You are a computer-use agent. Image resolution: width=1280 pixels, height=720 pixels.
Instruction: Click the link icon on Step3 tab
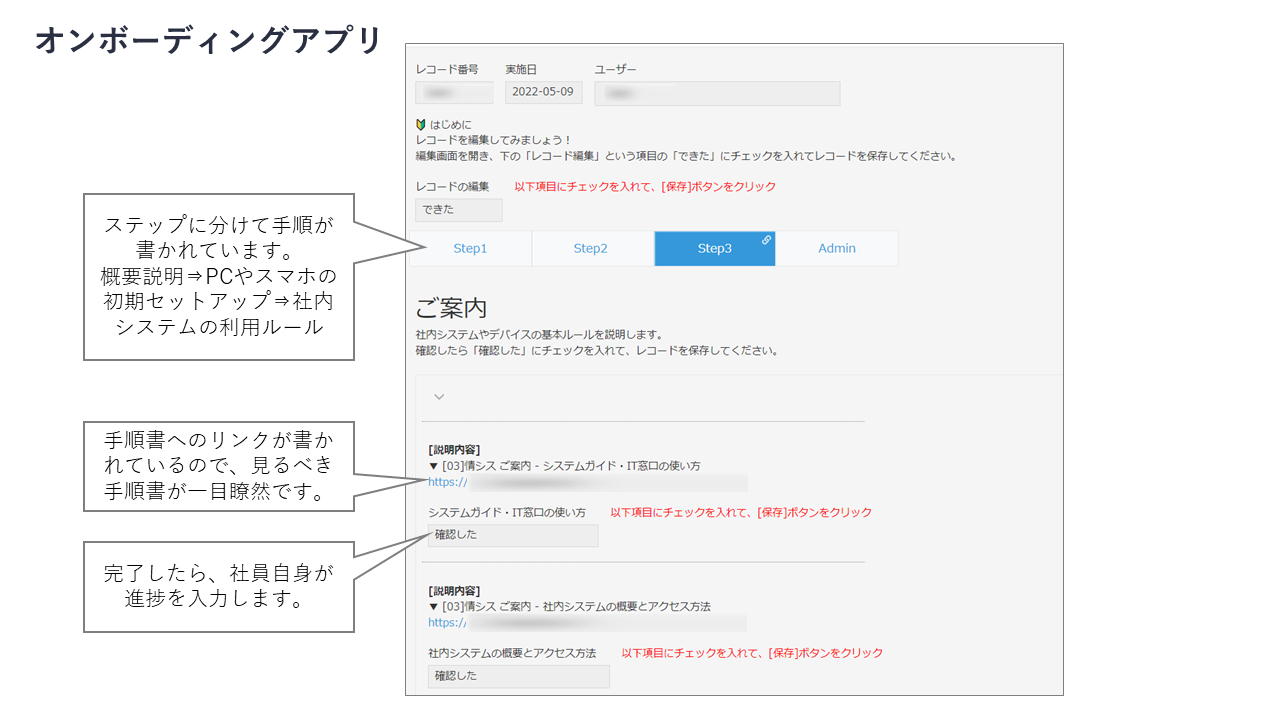click(766, 240)
